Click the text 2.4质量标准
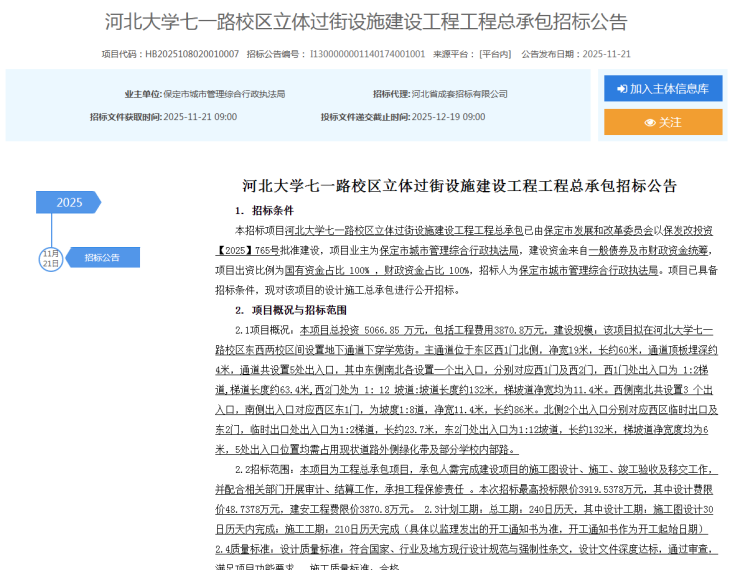The image size is (740, 570). (243, 549)
